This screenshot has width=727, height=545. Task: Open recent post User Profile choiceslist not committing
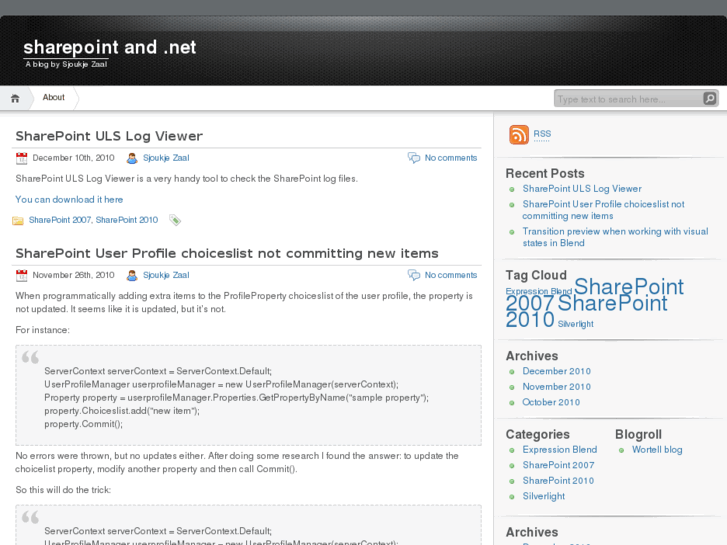(603, 210)
